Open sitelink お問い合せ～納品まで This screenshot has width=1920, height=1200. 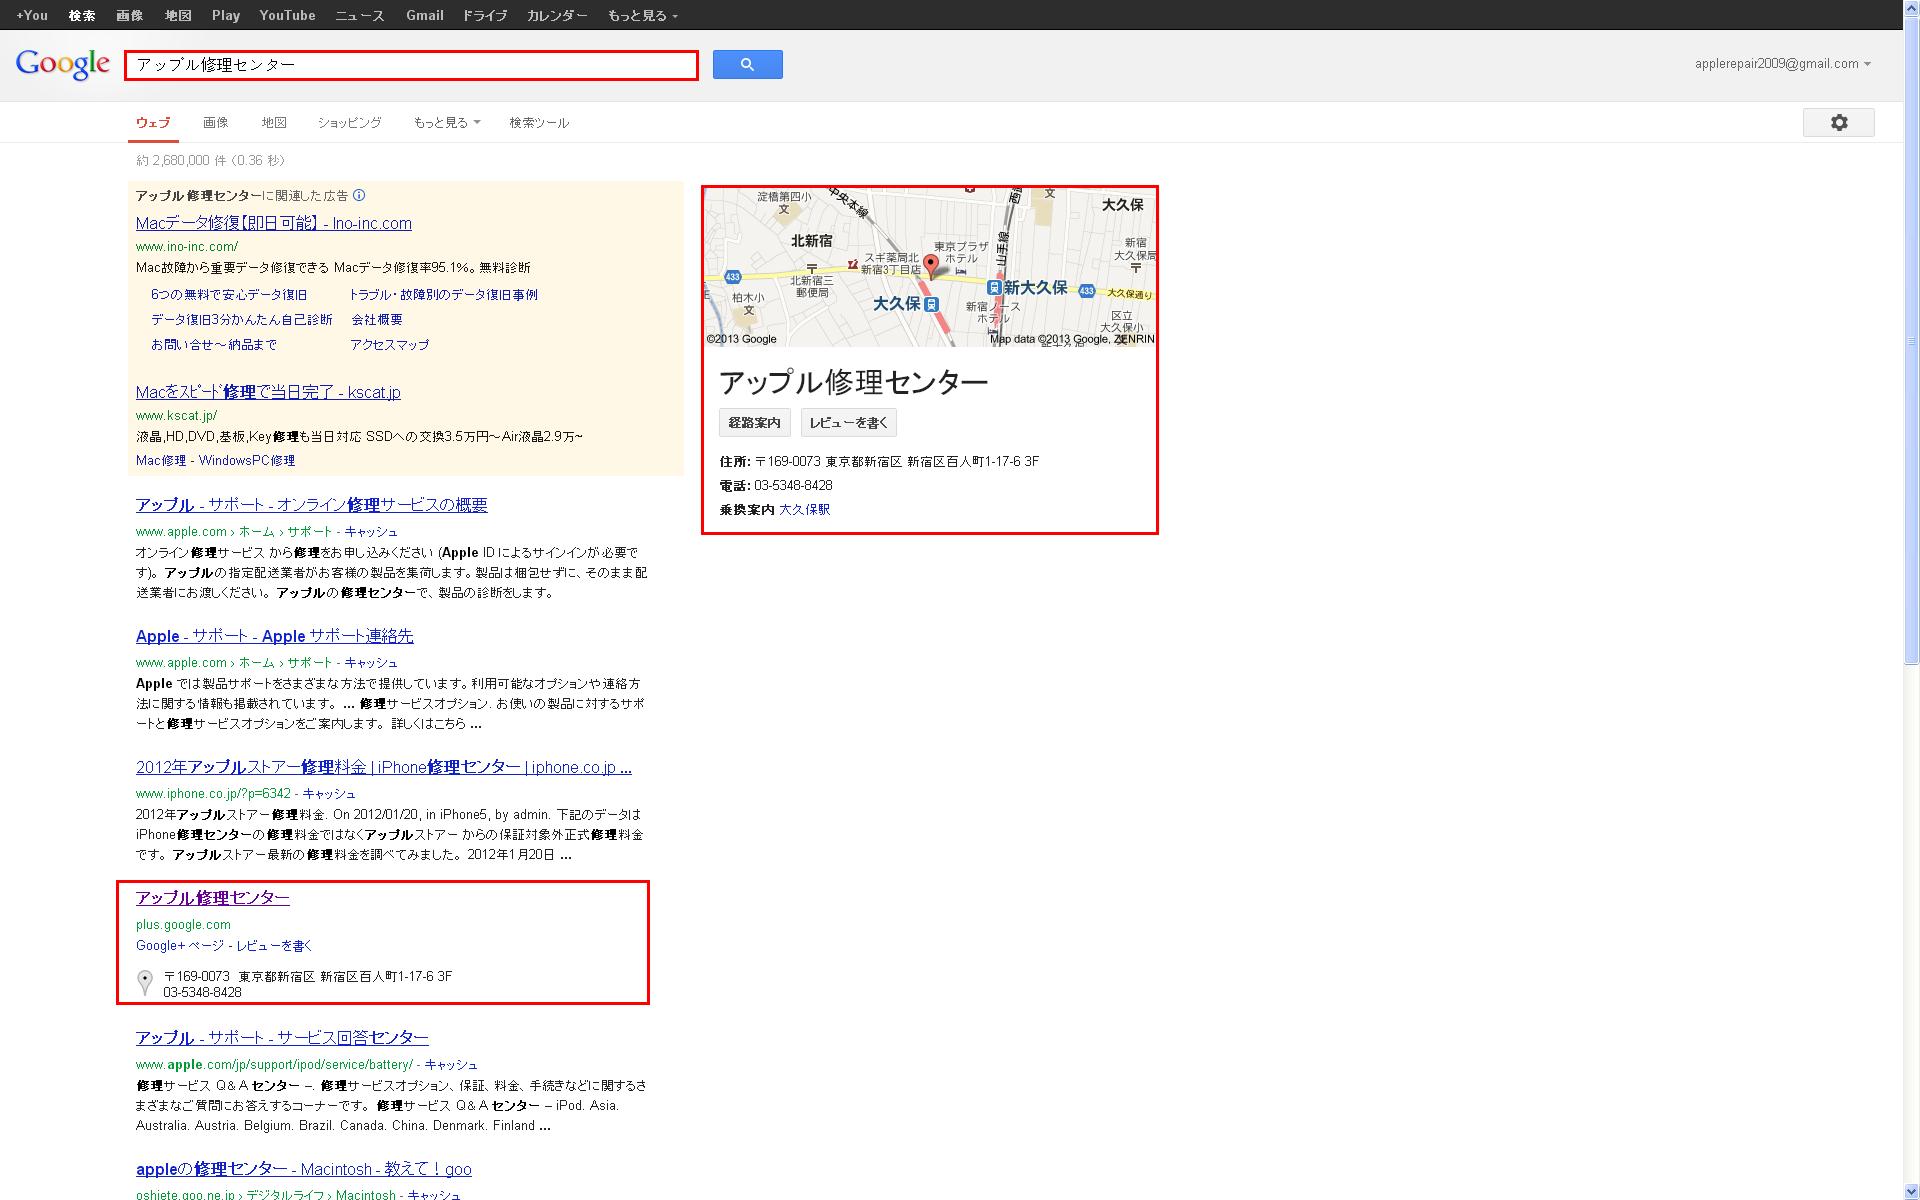214,344
